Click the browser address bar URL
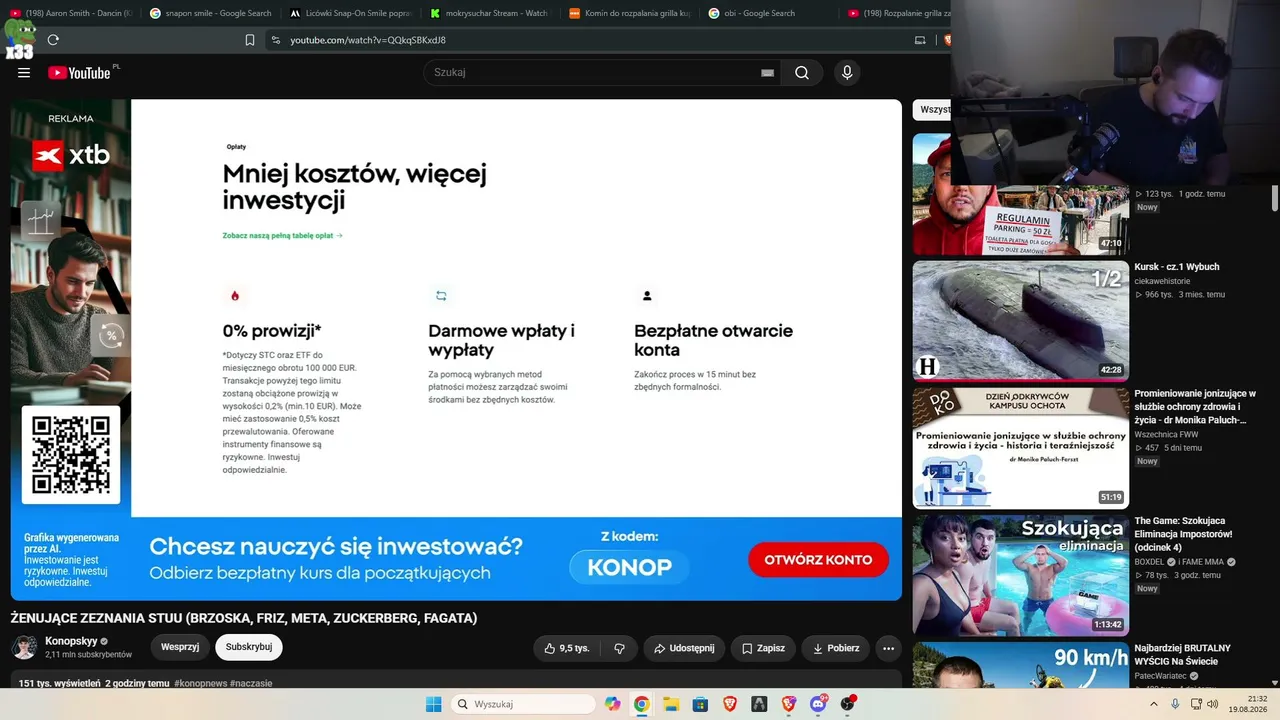Viewport: 1280px width, 720px height. (x=368, y=40)
